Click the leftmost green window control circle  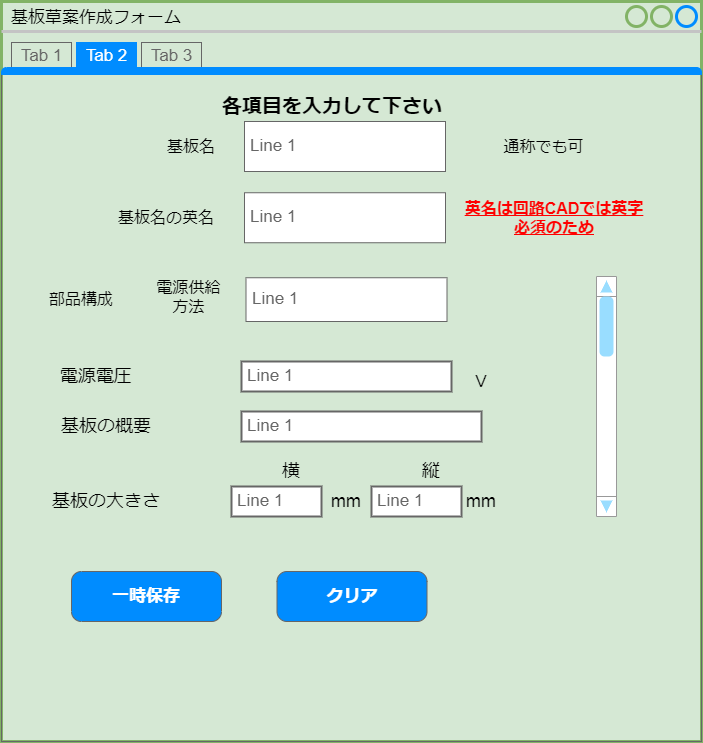click(636, 17)
